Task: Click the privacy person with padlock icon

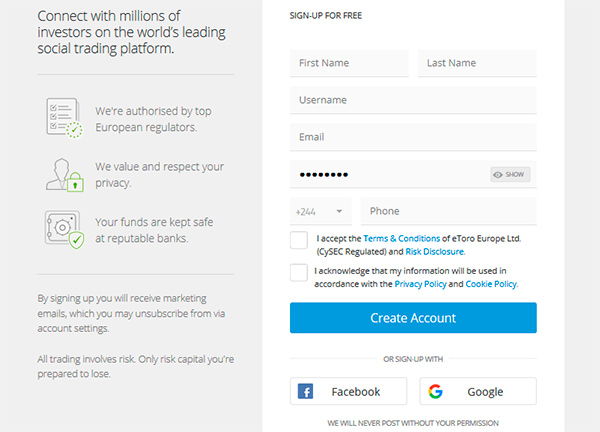Action: pyautogui.click(x=65, y=175)
